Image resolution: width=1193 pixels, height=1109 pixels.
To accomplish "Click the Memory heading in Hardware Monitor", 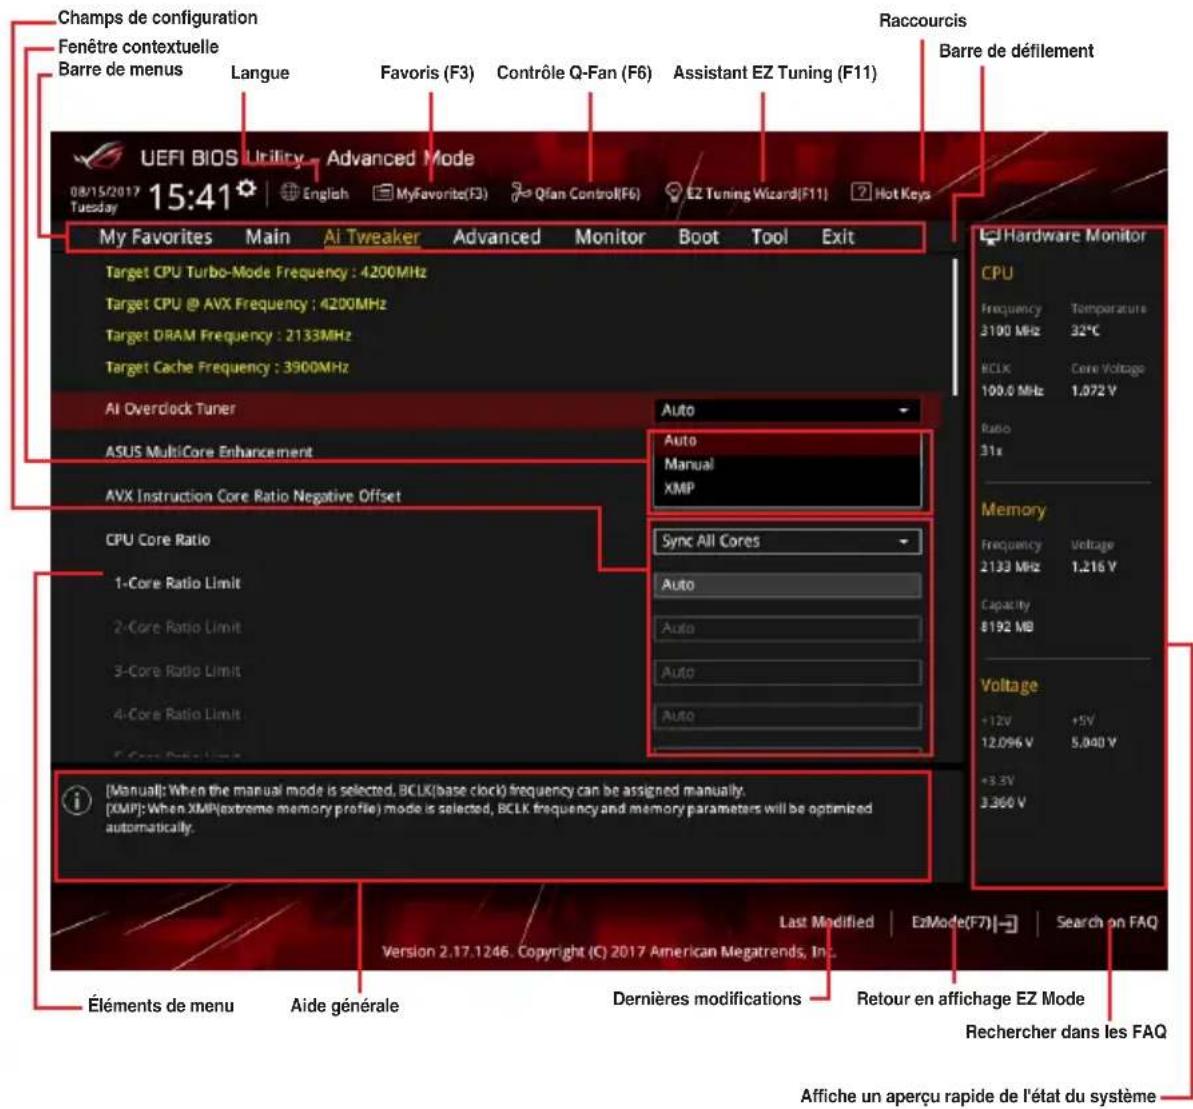I will (1013, 510).
